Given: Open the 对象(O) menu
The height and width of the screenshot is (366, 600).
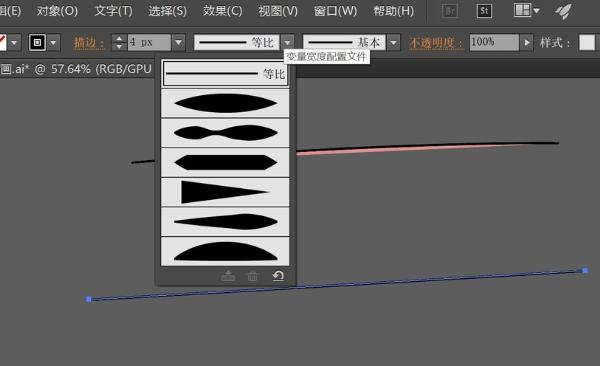Looking at the screenshot, I should click(x=57, y=11).
